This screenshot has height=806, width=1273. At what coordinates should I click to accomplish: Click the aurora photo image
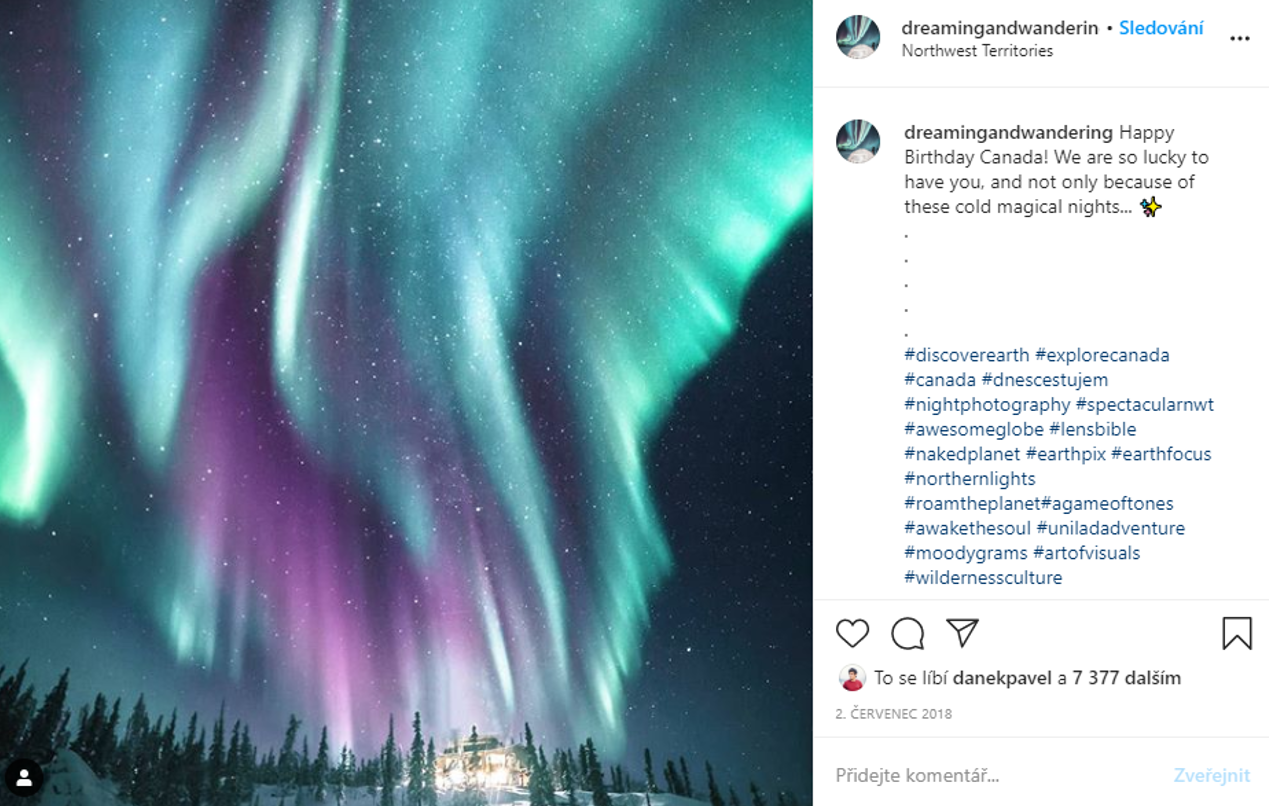(406, 403)
